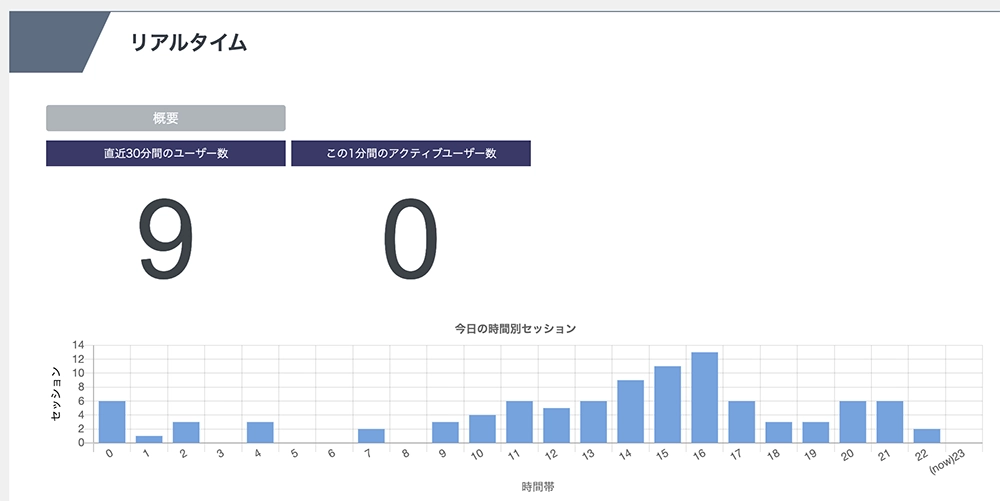Viewport: 1000px width, 501px height.
Task: Click the y-axis value 12
Action: pos(78,359)
